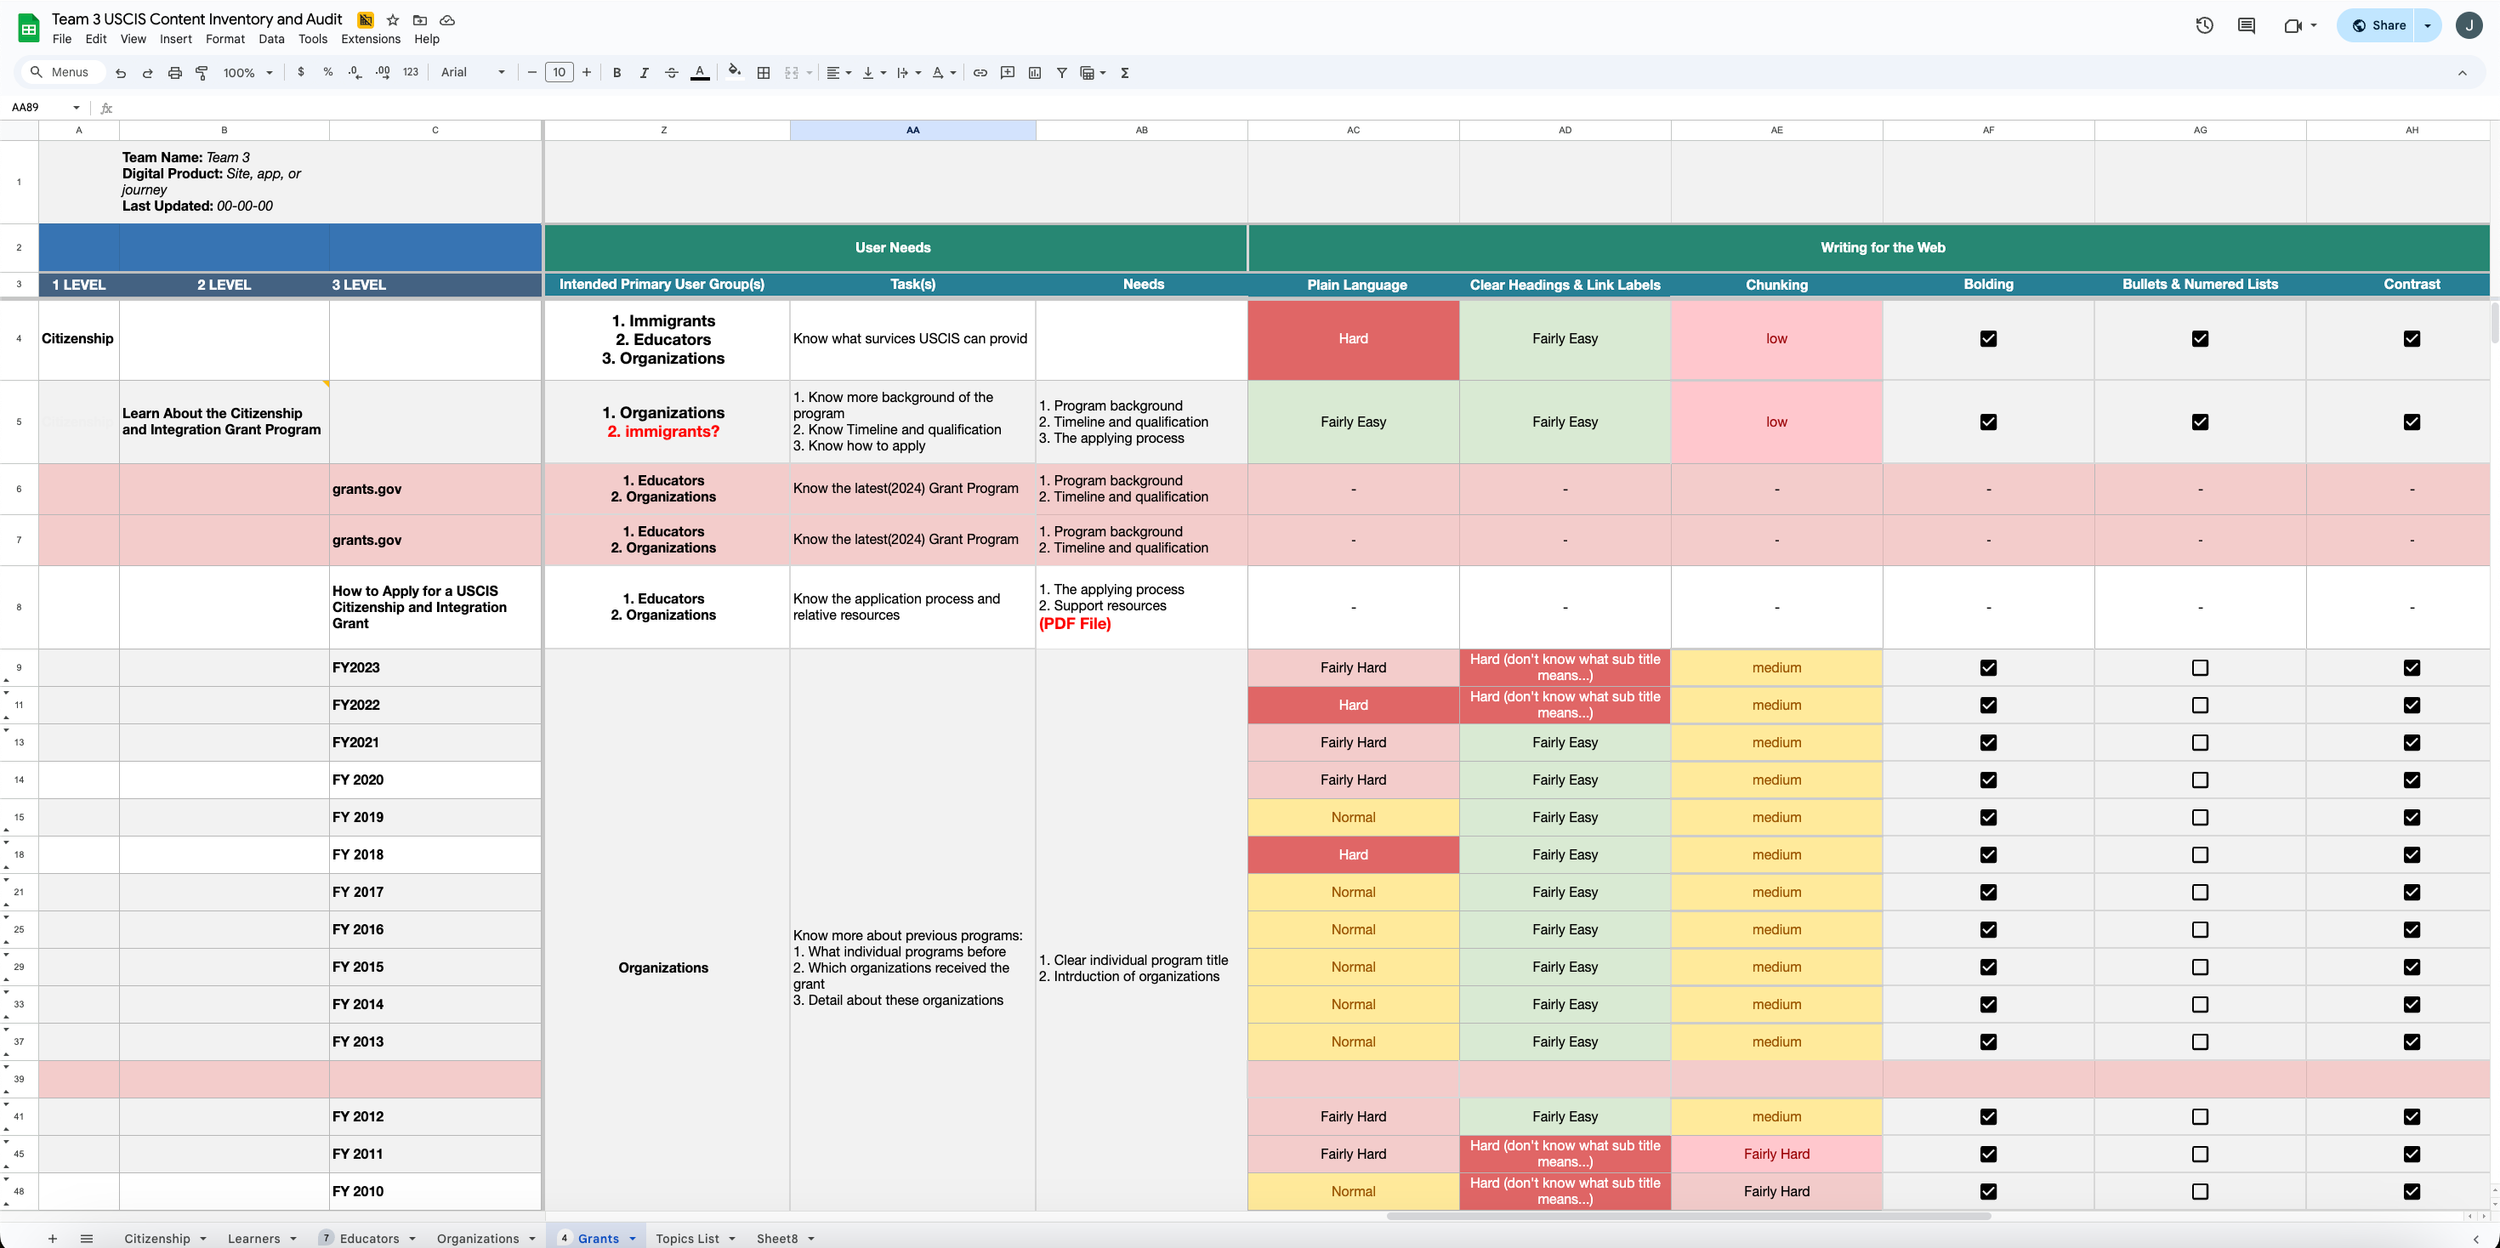Toggle Contrast checkbox in FY 2010 row

[x=2411, y=1192]
